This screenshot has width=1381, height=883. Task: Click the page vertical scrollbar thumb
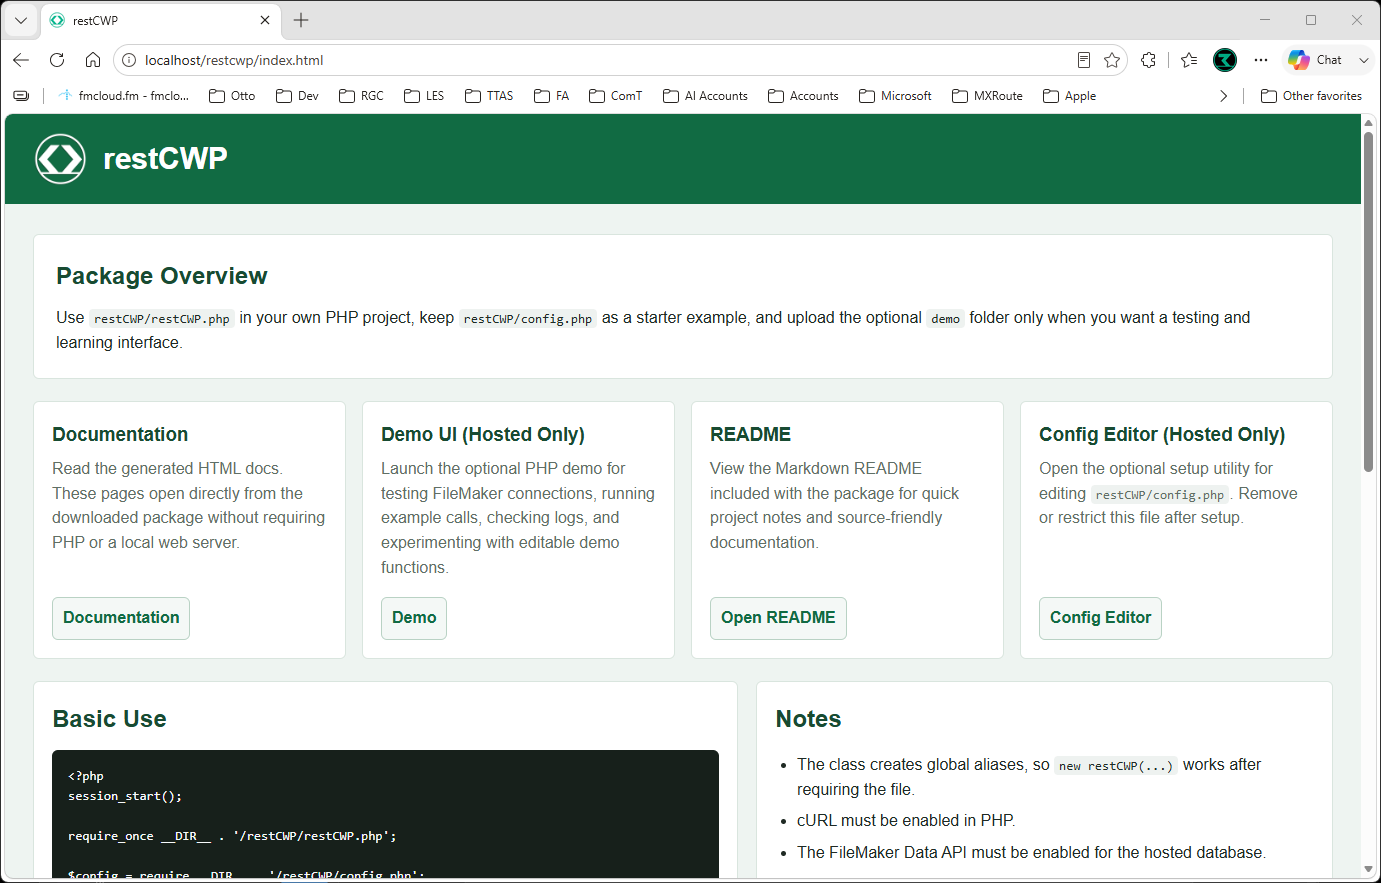point(1369,300)
